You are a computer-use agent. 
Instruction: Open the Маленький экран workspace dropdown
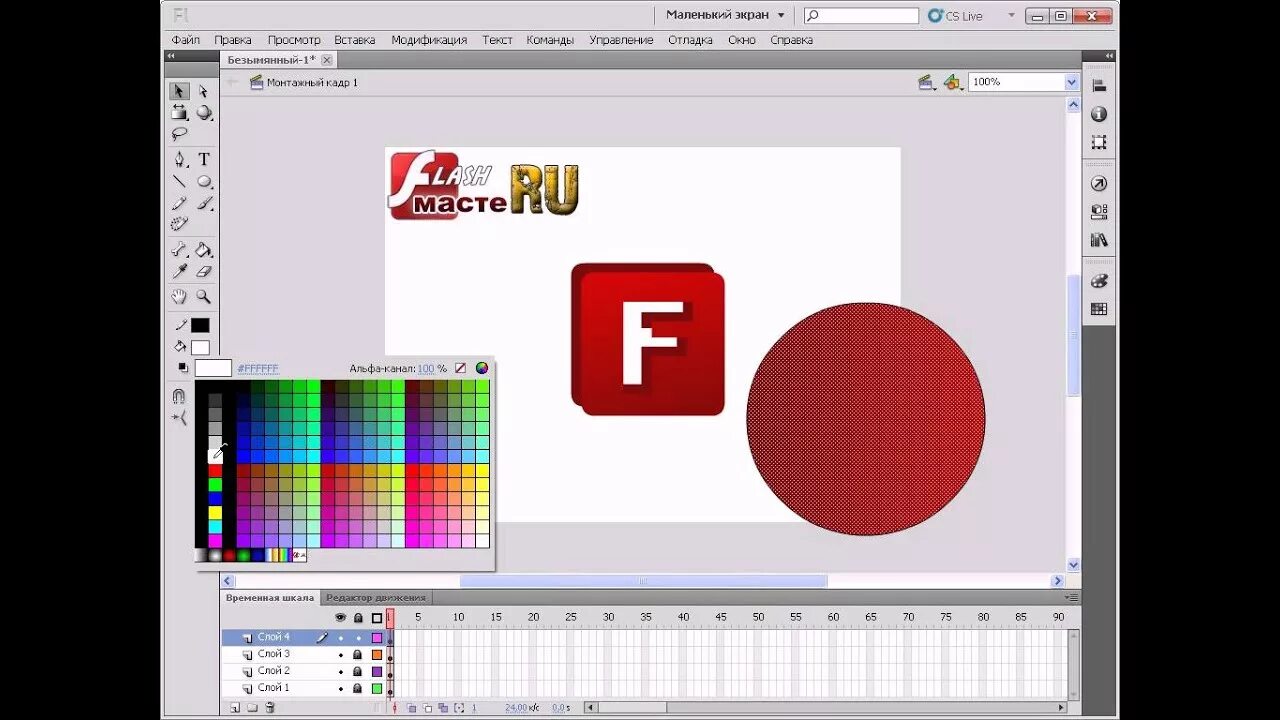pyautogui.click(x=725, y=15)
